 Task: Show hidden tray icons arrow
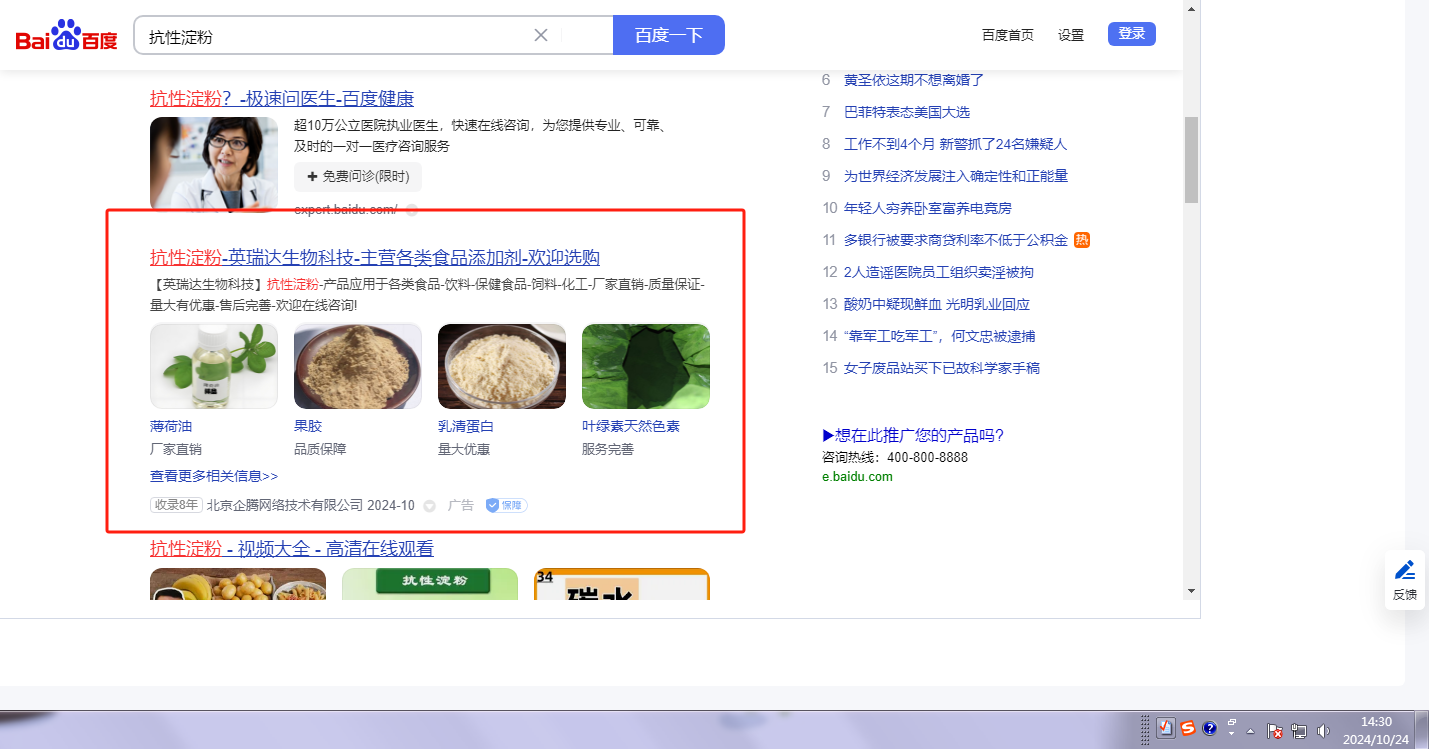coord(1250,731)
